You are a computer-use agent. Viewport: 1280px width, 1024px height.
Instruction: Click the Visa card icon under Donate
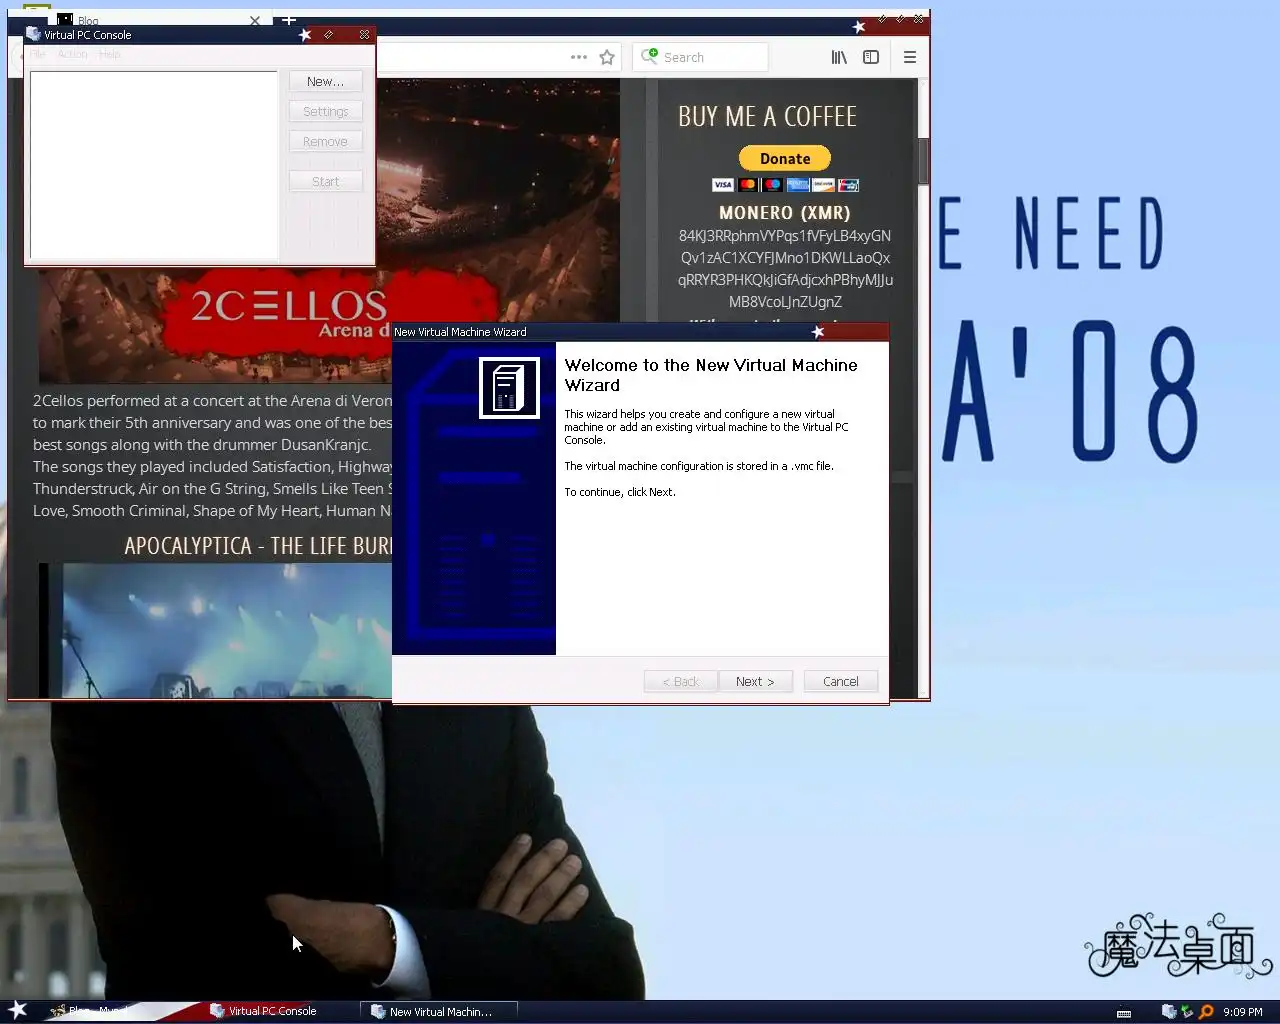point(723,185)
